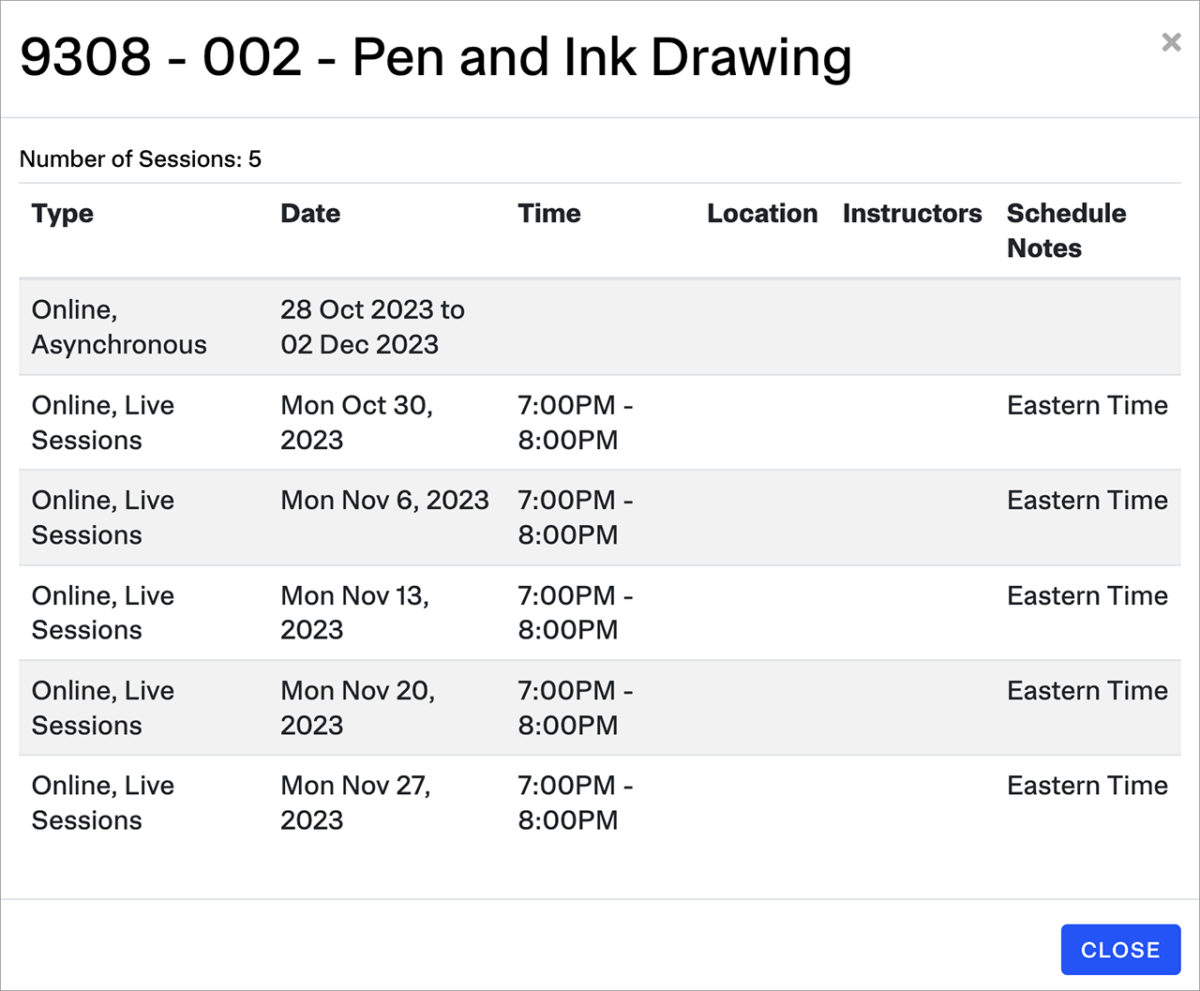
Task: Click the Location column header
Action: click(x=762, y=214)
